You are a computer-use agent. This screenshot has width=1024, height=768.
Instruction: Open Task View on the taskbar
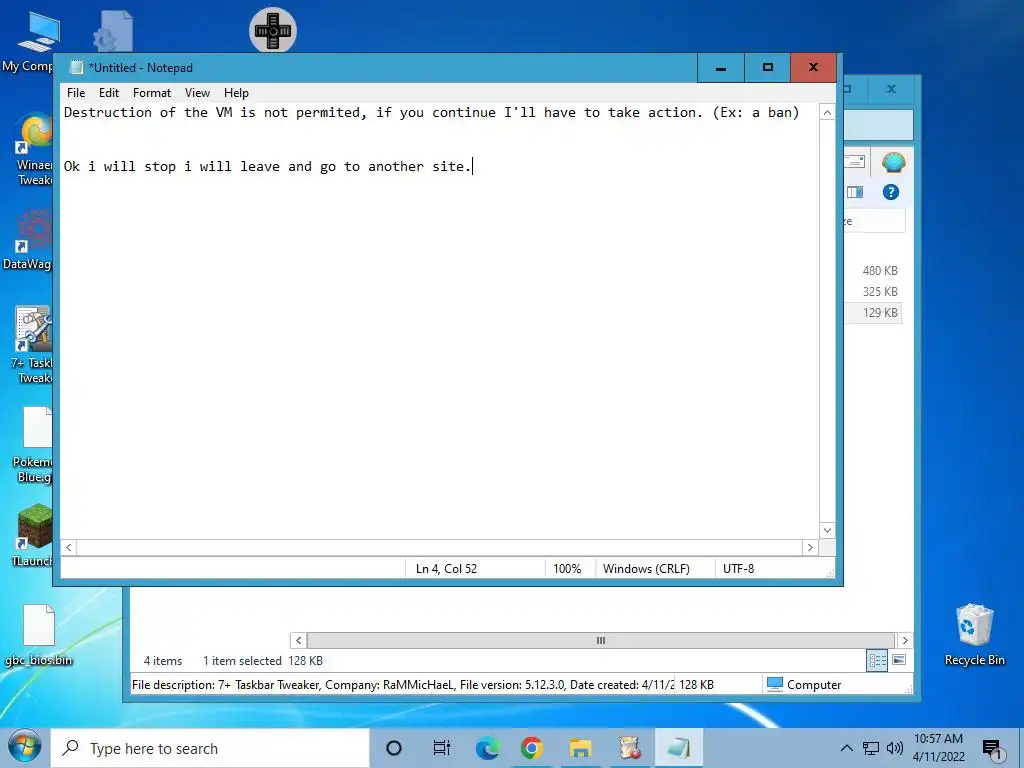tap(441, 748)
